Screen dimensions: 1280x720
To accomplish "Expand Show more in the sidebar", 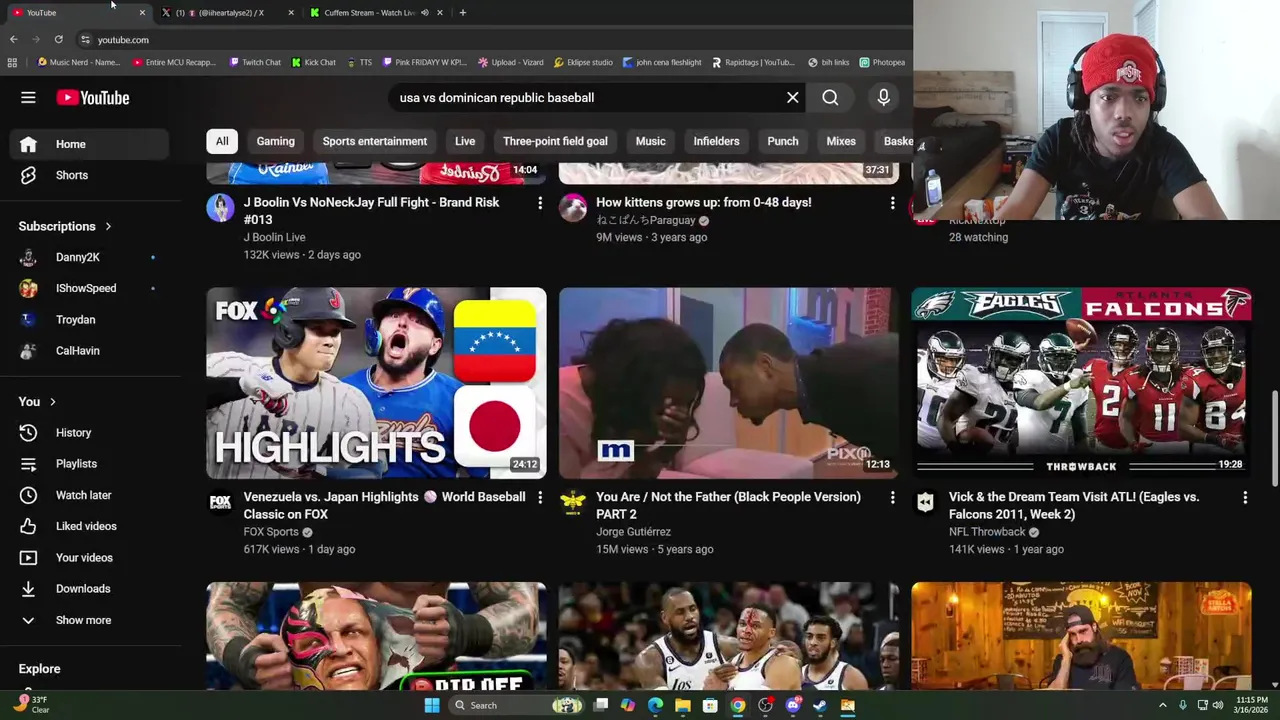I will 90,620.
